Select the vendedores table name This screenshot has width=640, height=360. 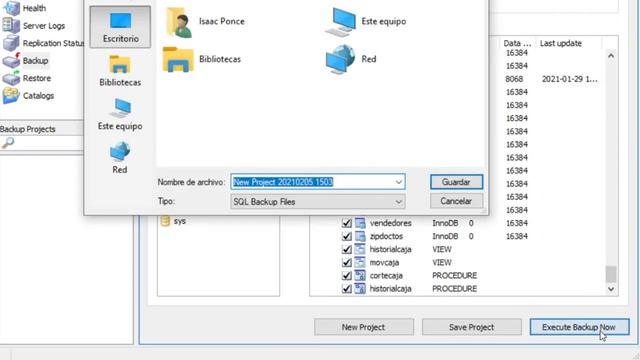[390, 223]
